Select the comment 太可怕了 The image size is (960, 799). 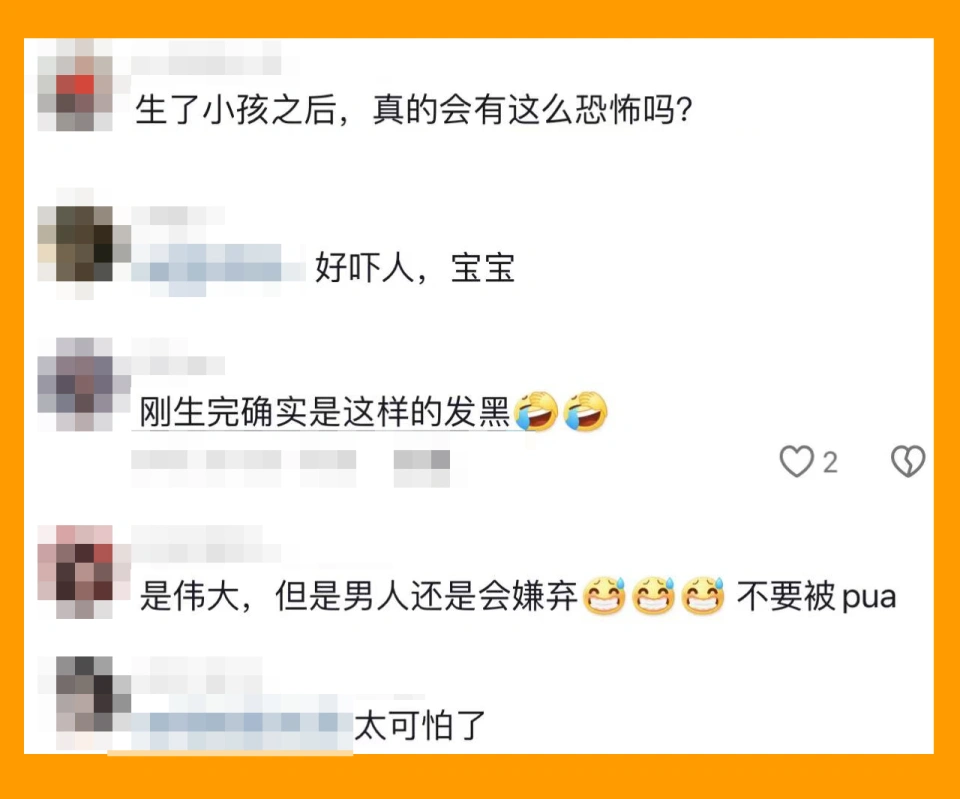(x=421, y=726)
